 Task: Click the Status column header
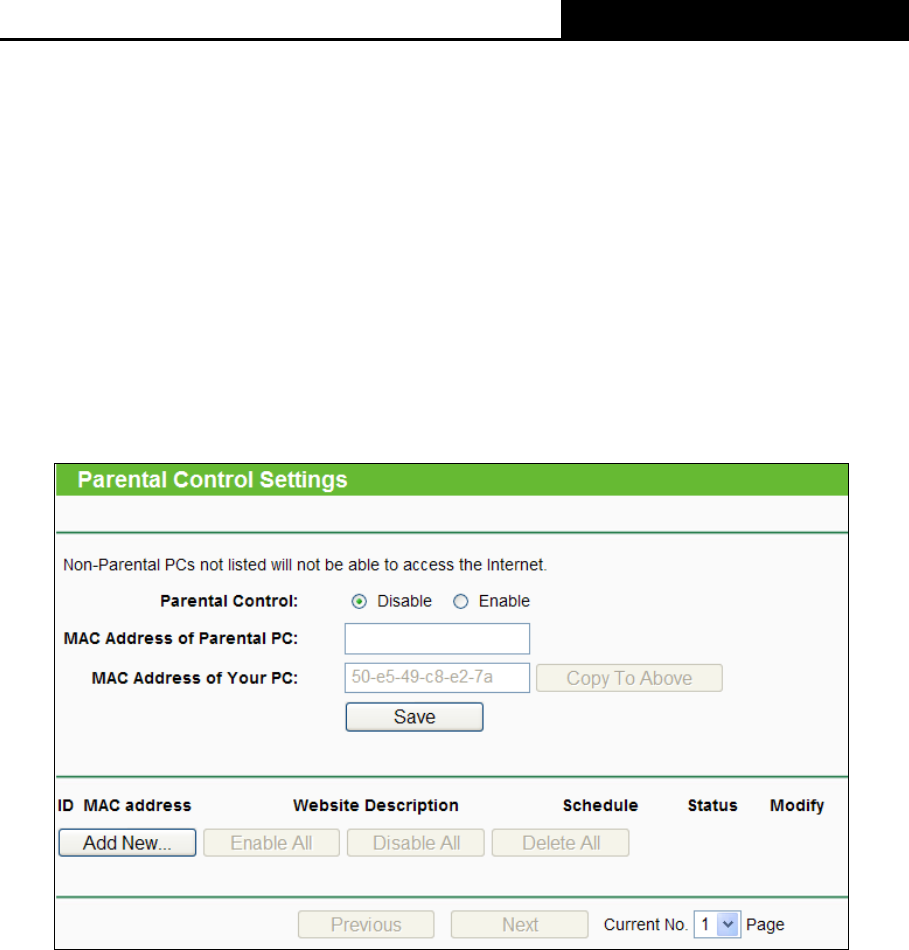(x=713, y=805)
